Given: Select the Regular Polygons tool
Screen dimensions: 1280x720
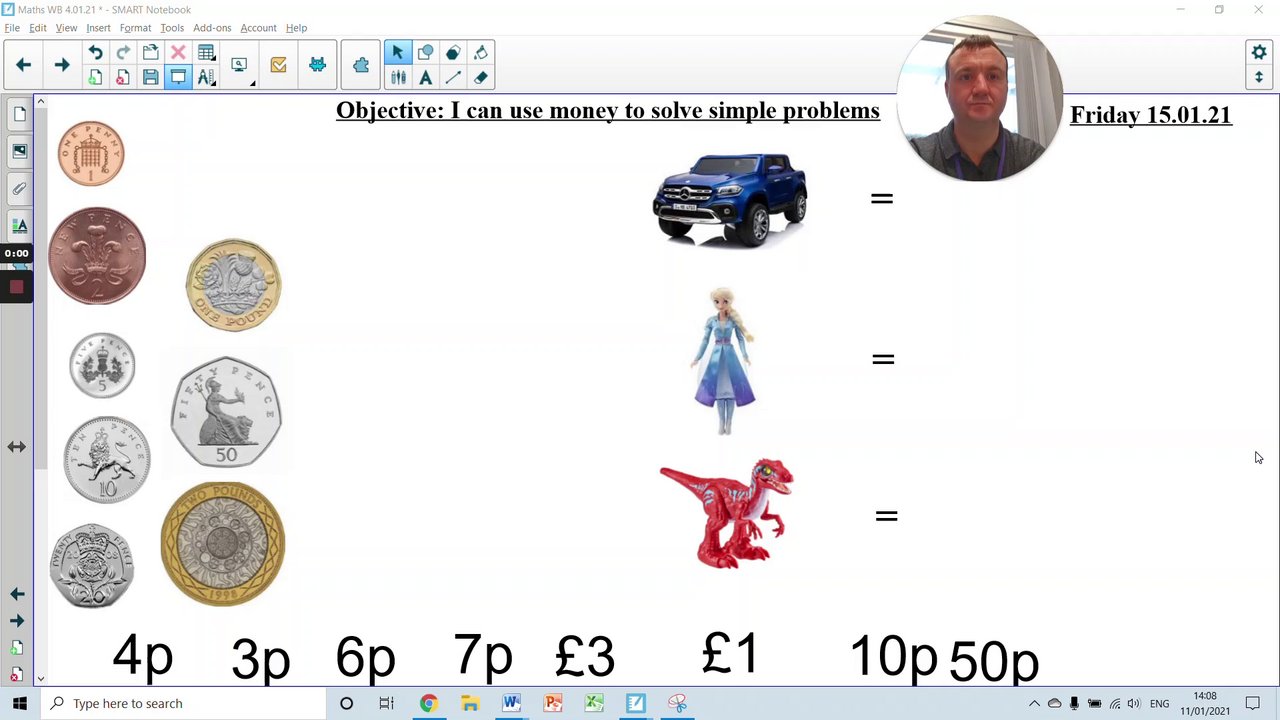Looking at the screenshot, I should (x=453, y=53).
